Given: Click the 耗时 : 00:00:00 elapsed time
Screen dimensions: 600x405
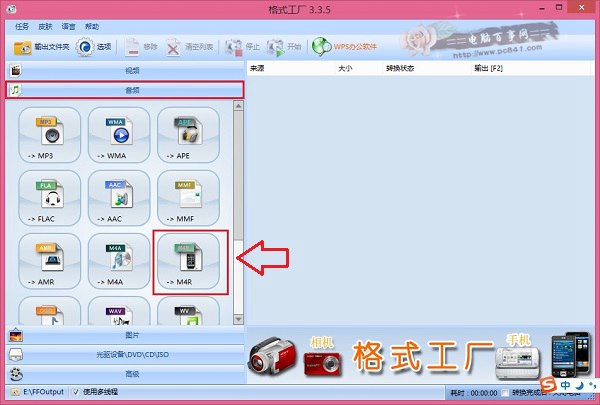Looking at the screenshot, I should [474, 393].
